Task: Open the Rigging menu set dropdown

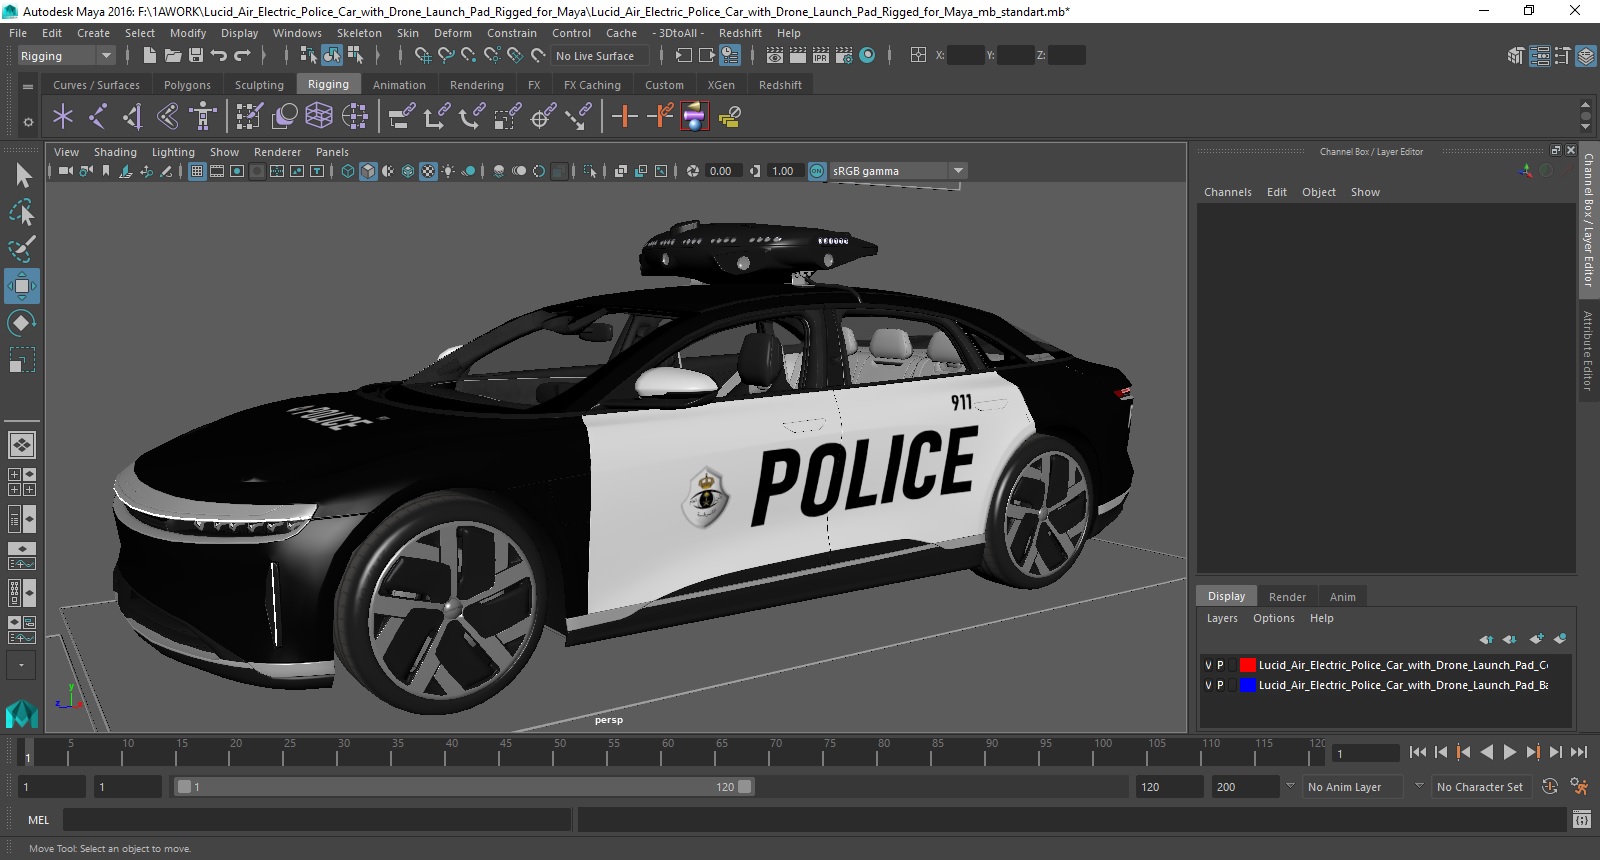Action: 67,56
